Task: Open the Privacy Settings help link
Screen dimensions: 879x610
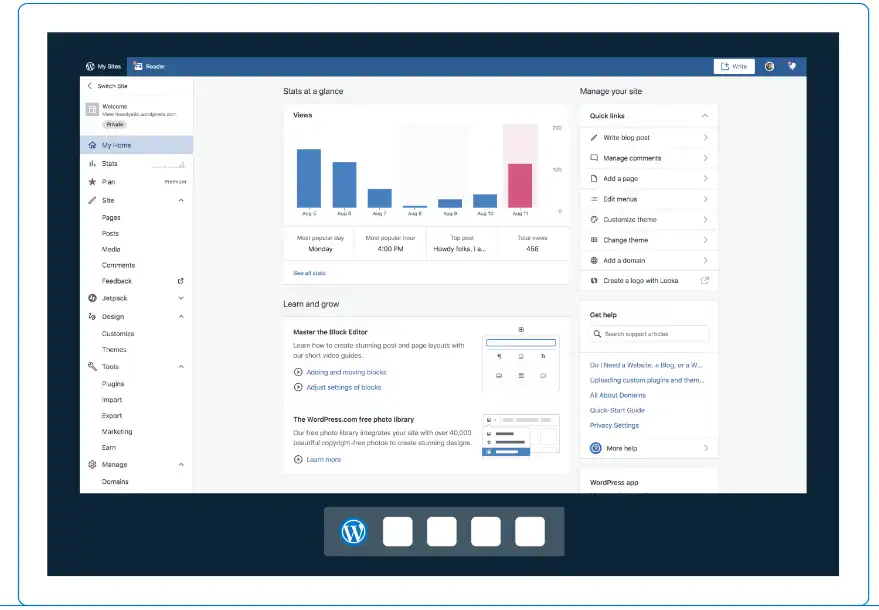Action: tap(614, 426)
